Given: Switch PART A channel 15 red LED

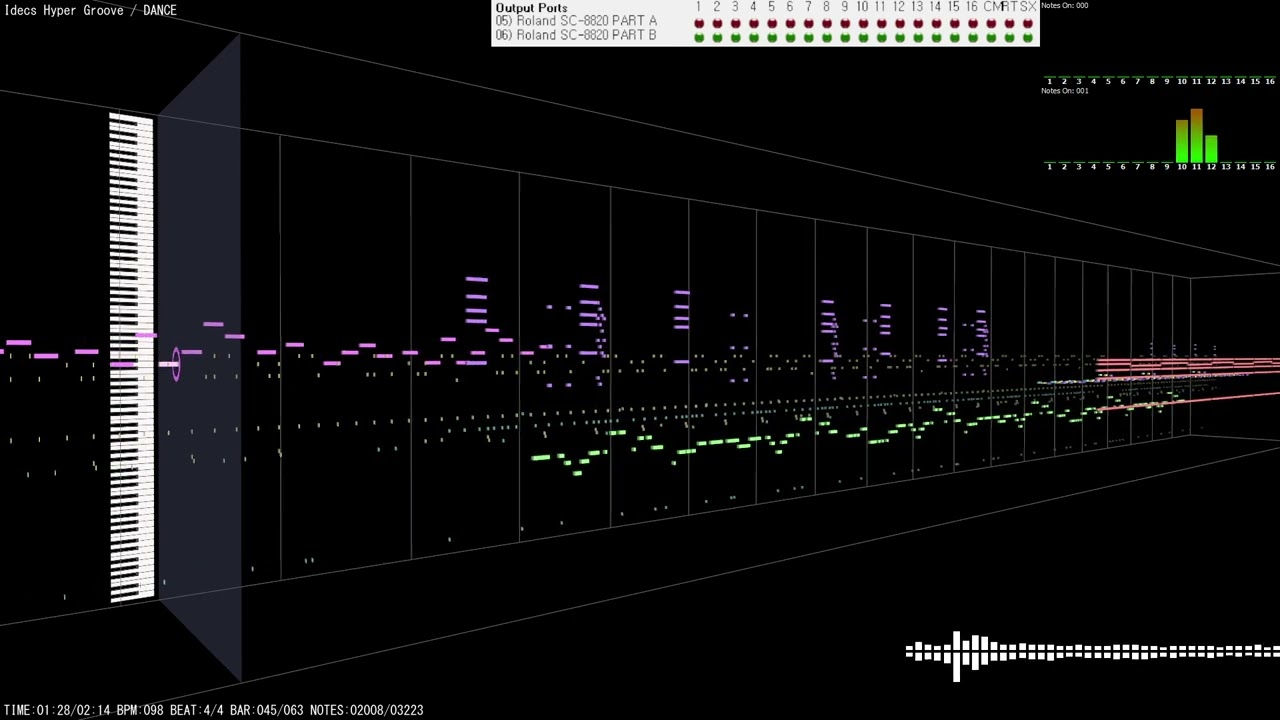Looking at the screenshot, I should [x=954, y=23].
